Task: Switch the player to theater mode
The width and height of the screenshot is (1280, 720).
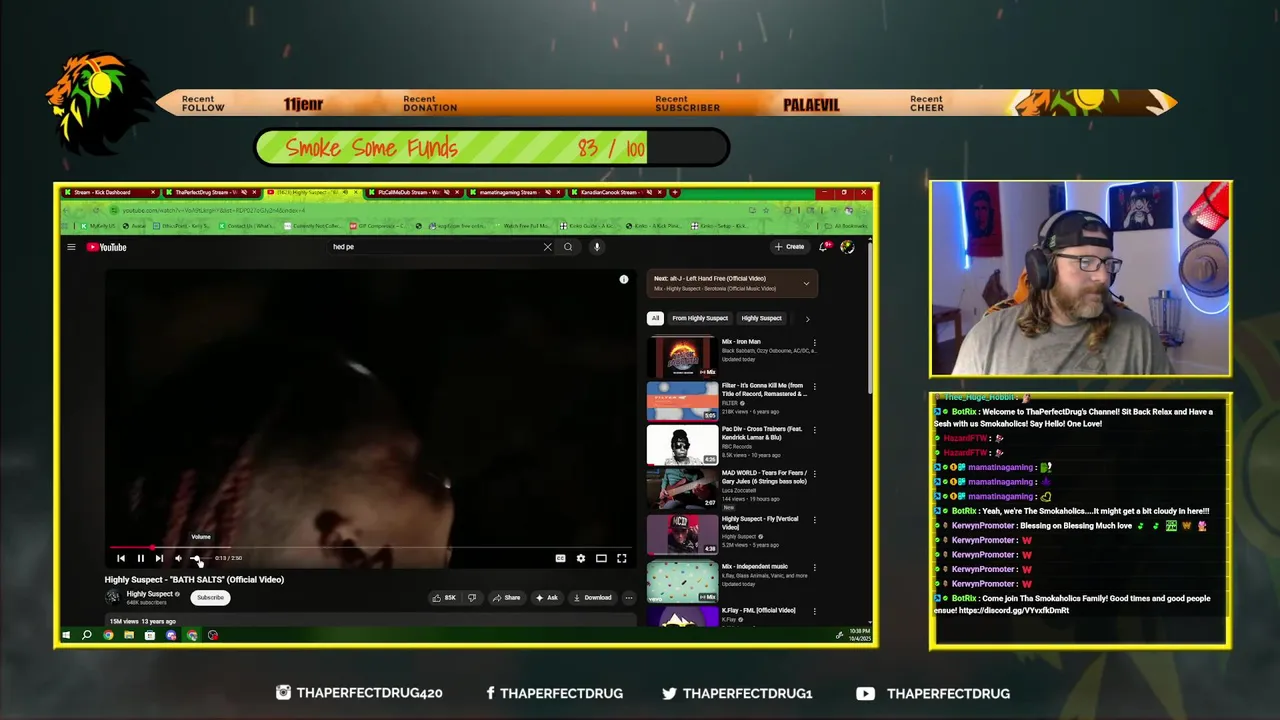Action: [601, 558]
